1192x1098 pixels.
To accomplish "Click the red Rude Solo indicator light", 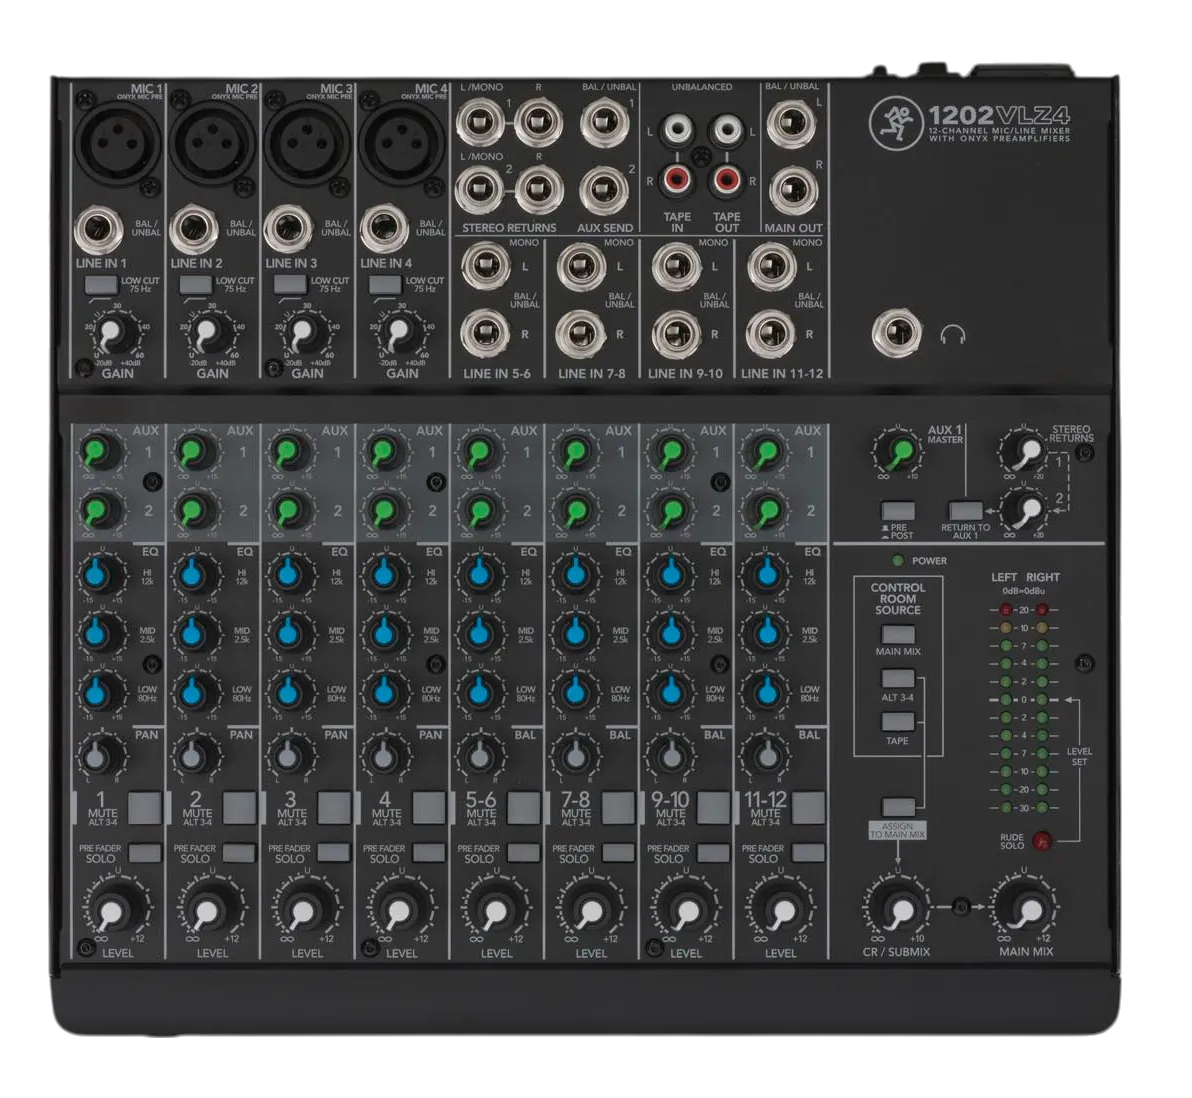I will pos(1043,841).
